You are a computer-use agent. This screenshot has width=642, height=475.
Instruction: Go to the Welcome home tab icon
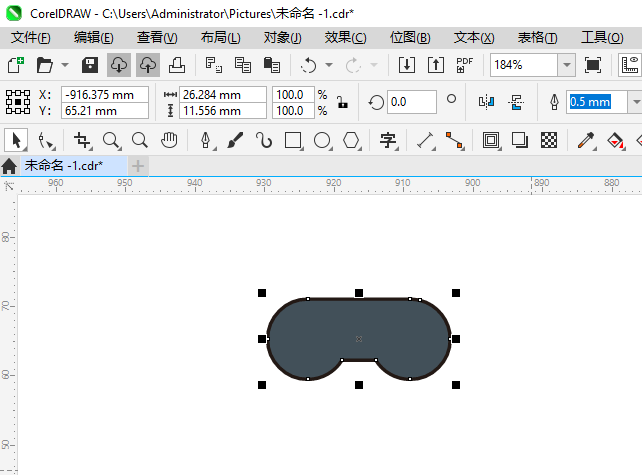9,166
